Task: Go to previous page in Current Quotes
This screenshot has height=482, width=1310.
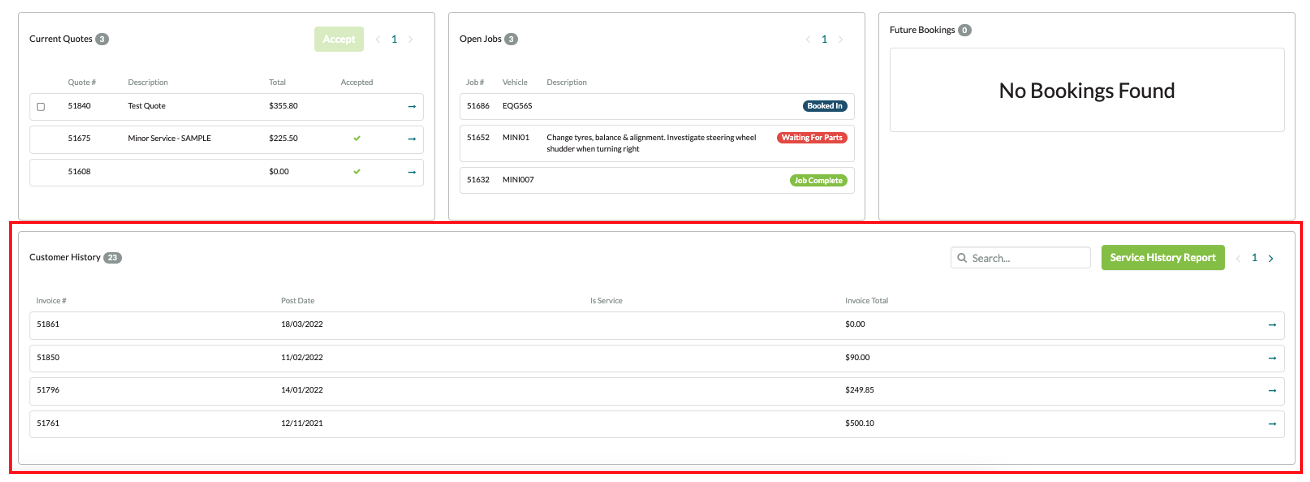Action: point(378,39)
